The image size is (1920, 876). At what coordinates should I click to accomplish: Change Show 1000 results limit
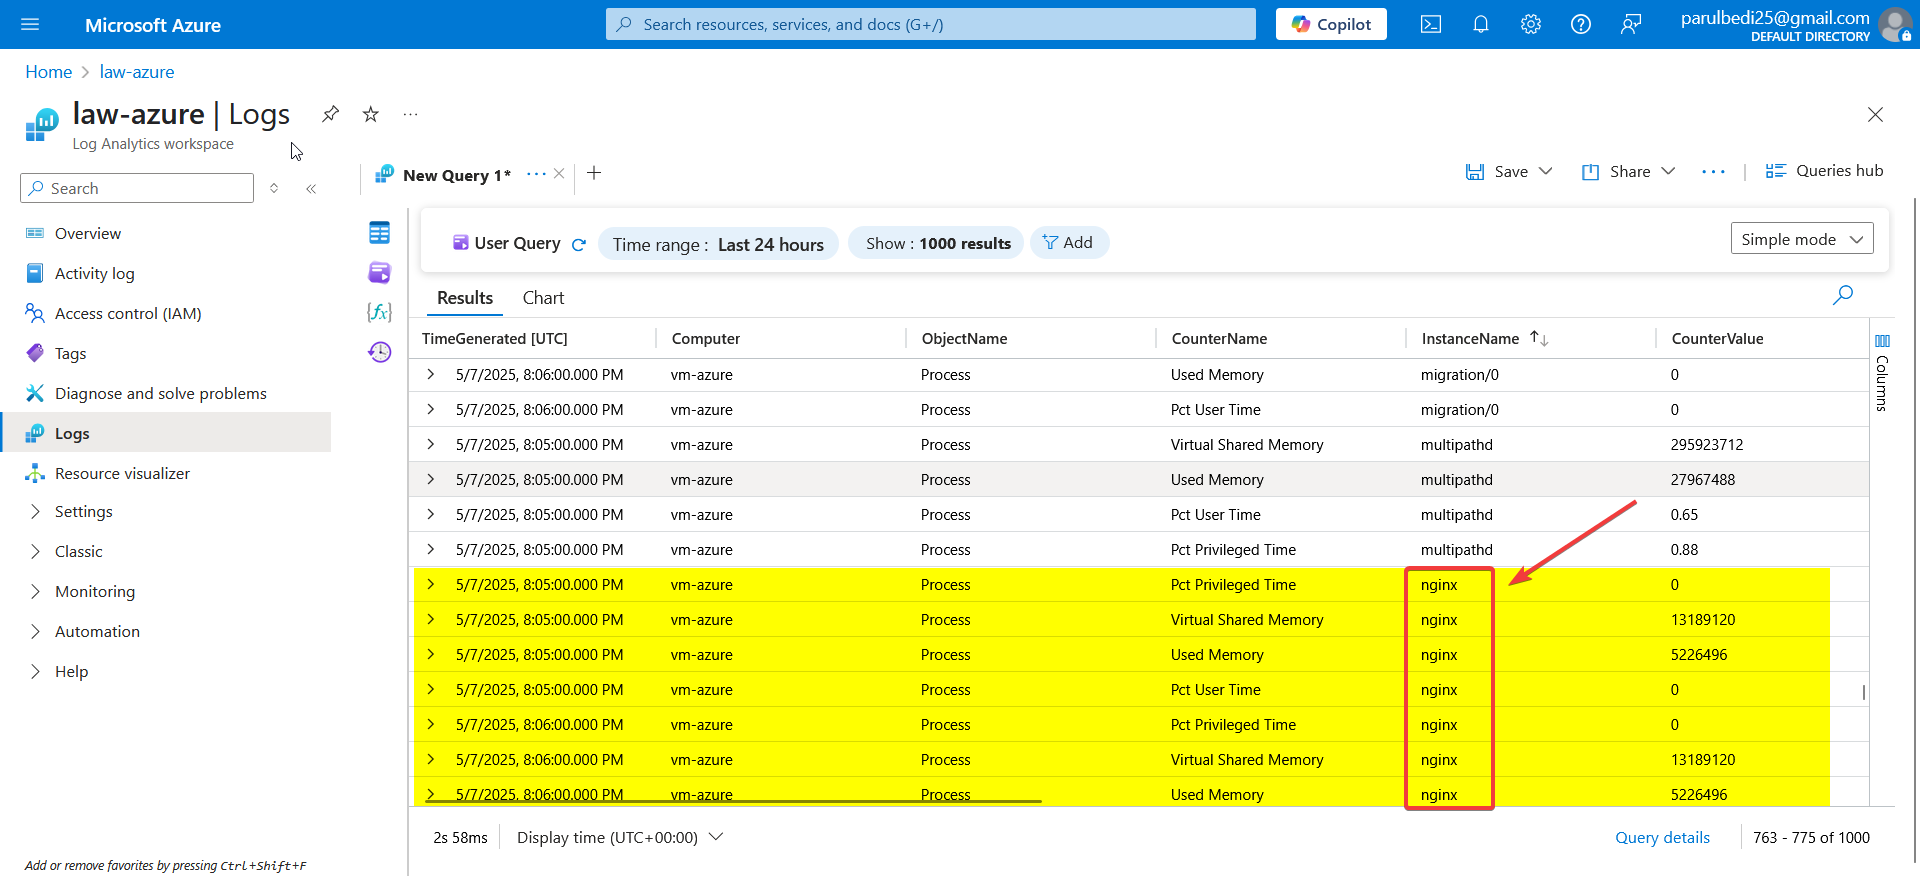937,243
